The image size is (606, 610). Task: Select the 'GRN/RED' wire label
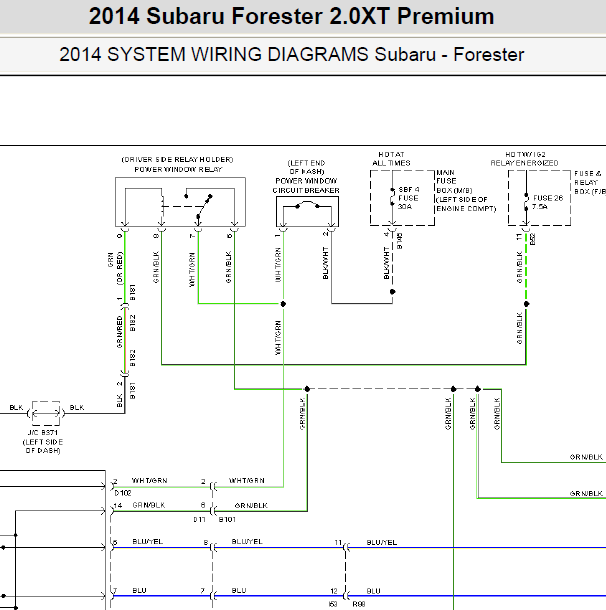(119, 332)
